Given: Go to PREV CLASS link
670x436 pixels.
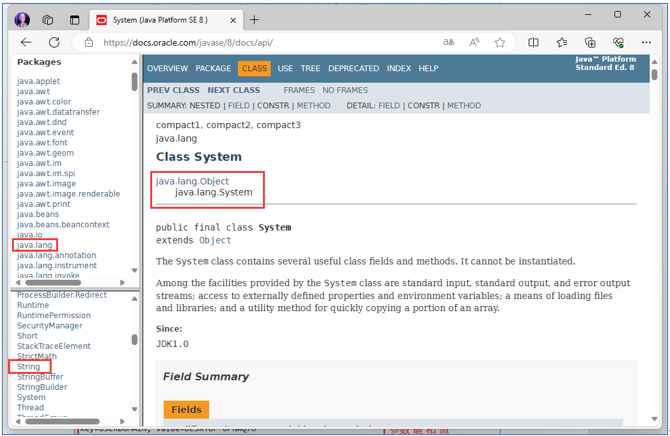Looking at the screenshot, I should (x=173, y=90).
